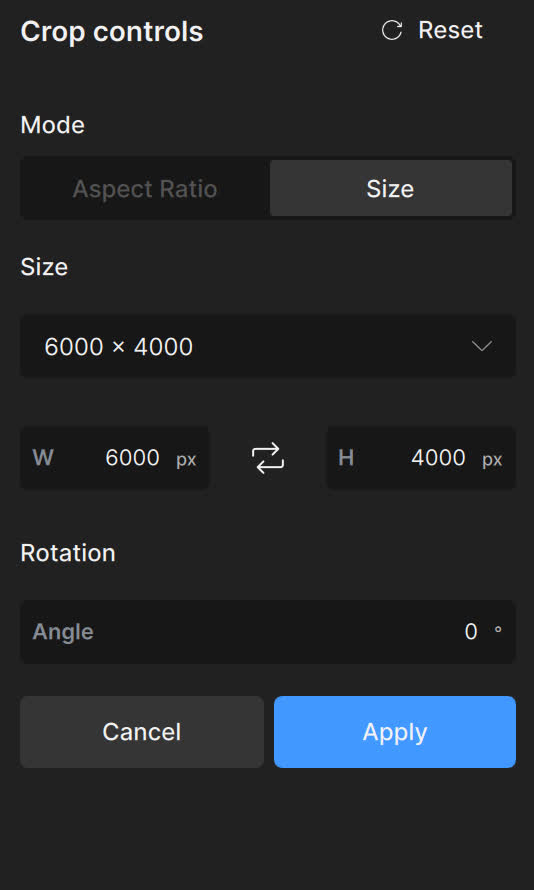Click the circular Reset arrow icon

(x=392, y=30)
